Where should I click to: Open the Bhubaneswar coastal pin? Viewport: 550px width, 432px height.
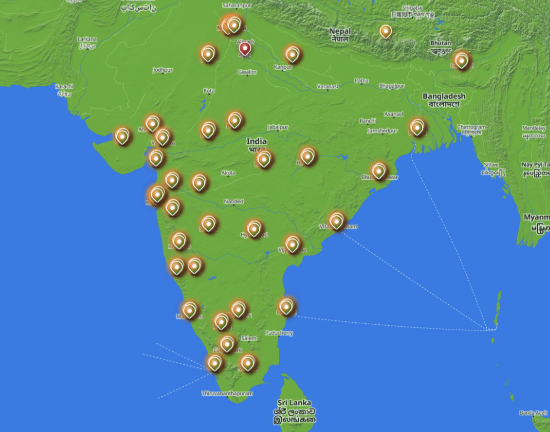[x=378, y=171]
